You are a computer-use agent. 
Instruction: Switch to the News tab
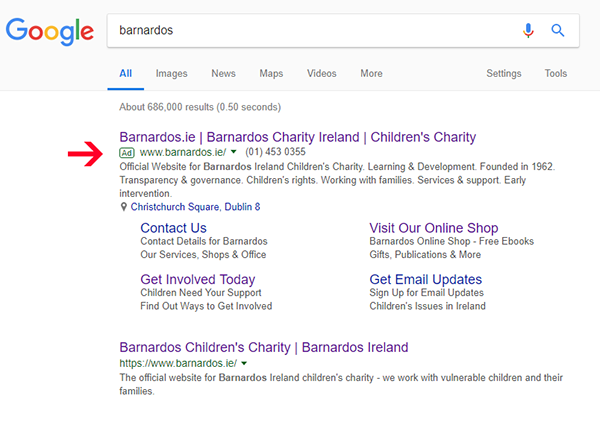223,73
